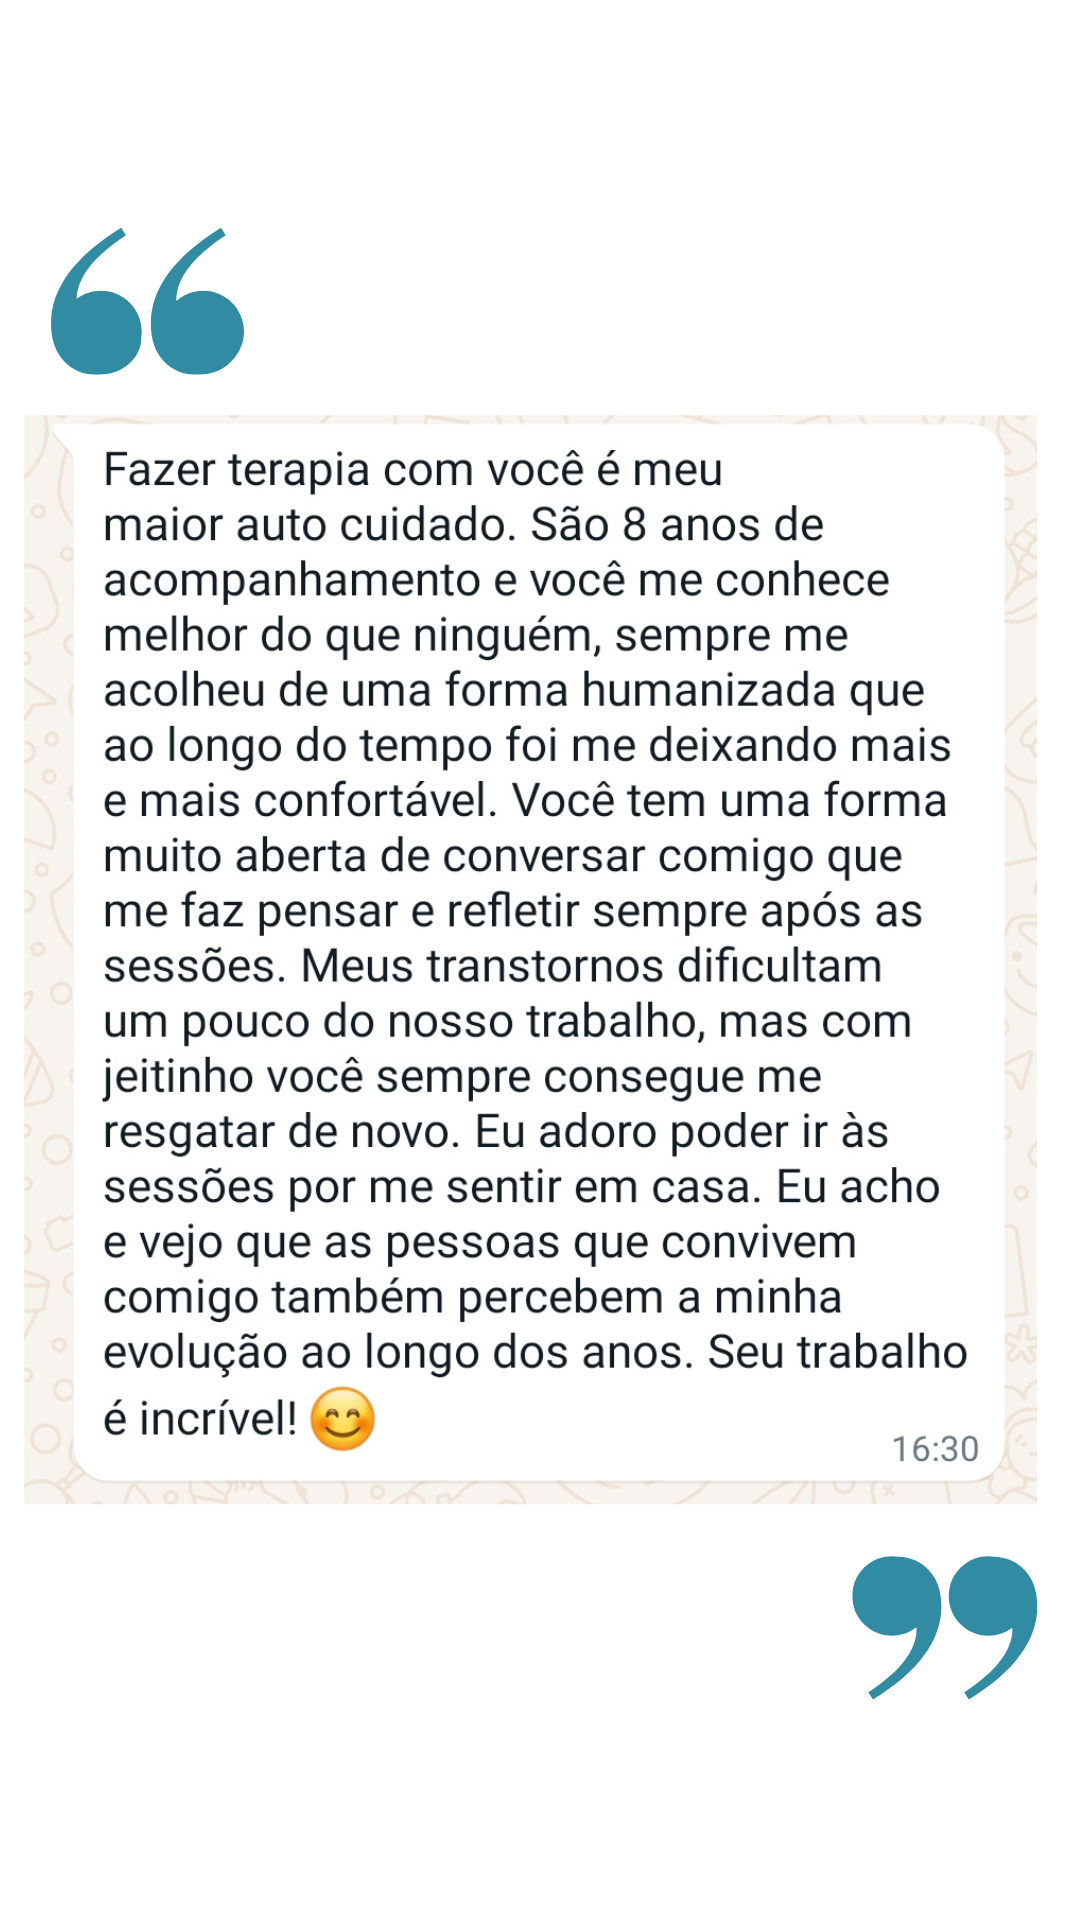The width and height of the screenshot is (1080, 1920).
Task: Click the first line "Fazer terapia com você é meu"
Action: [x=412, y=470]
